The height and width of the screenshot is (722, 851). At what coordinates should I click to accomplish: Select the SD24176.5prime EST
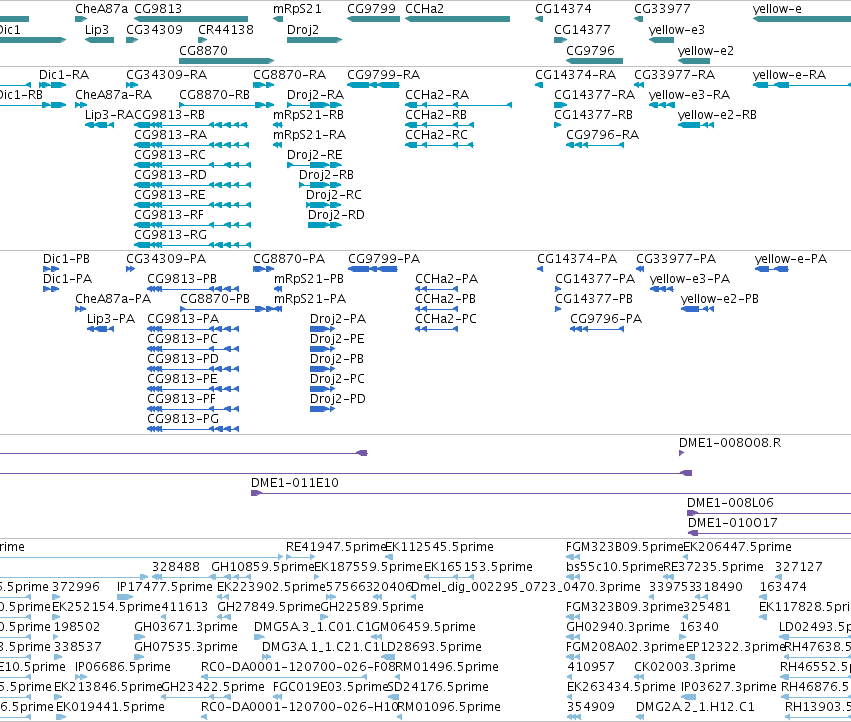click(x=393, y=697)
